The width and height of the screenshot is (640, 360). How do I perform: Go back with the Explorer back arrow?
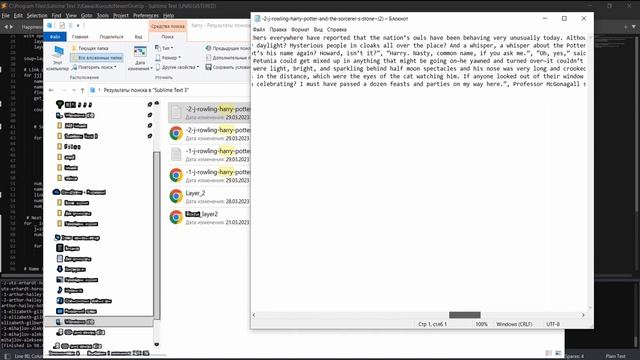[x=51, y=90]
